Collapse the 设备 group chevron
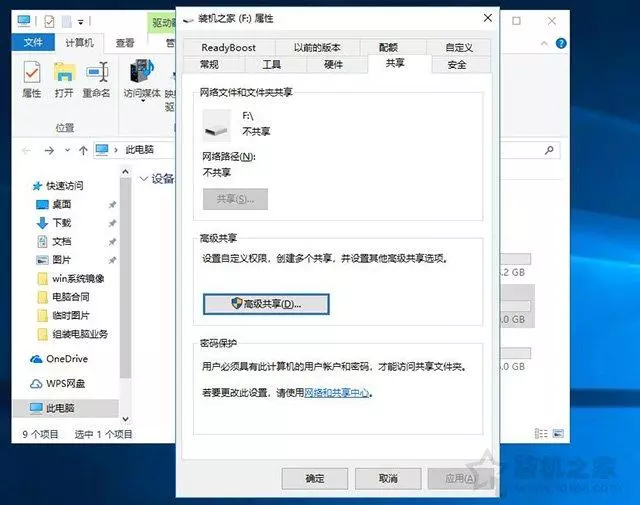640x505 pixels. pyautogui.click(x=143, y=179)
